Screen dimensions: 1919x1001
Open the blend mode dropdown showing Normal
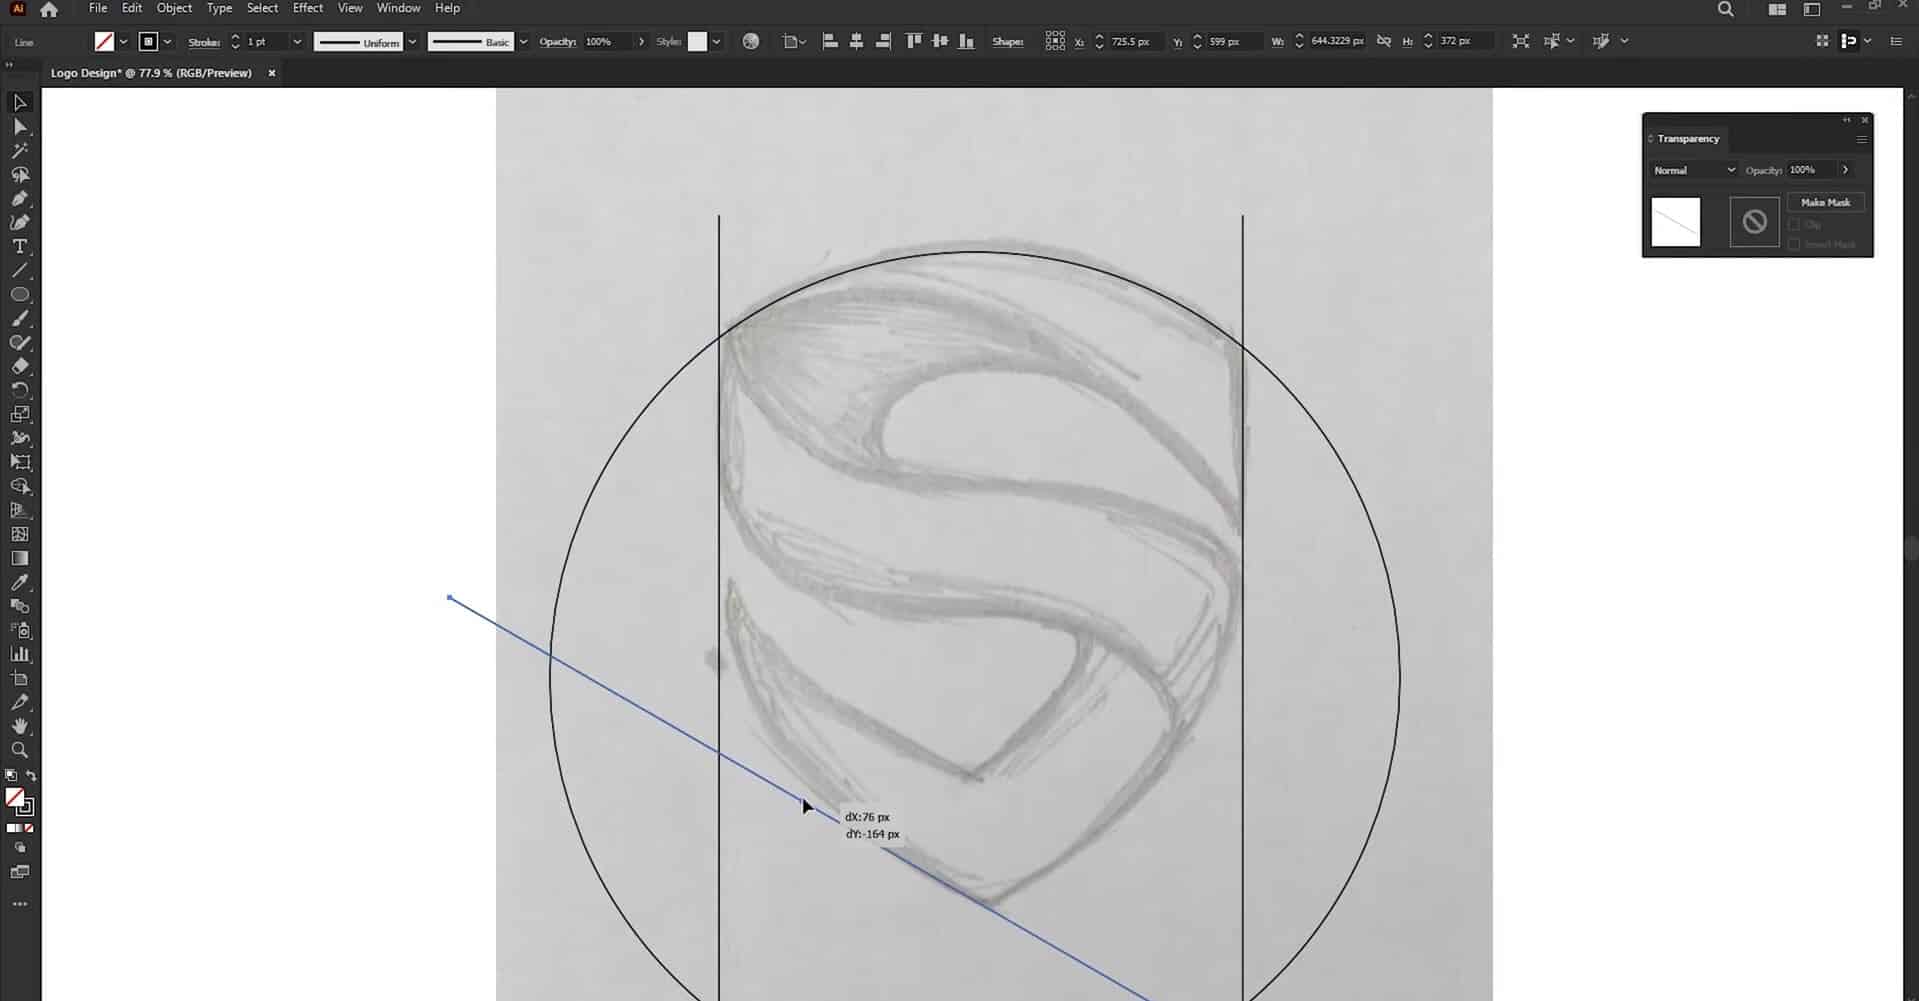[x=1693, y=170]
